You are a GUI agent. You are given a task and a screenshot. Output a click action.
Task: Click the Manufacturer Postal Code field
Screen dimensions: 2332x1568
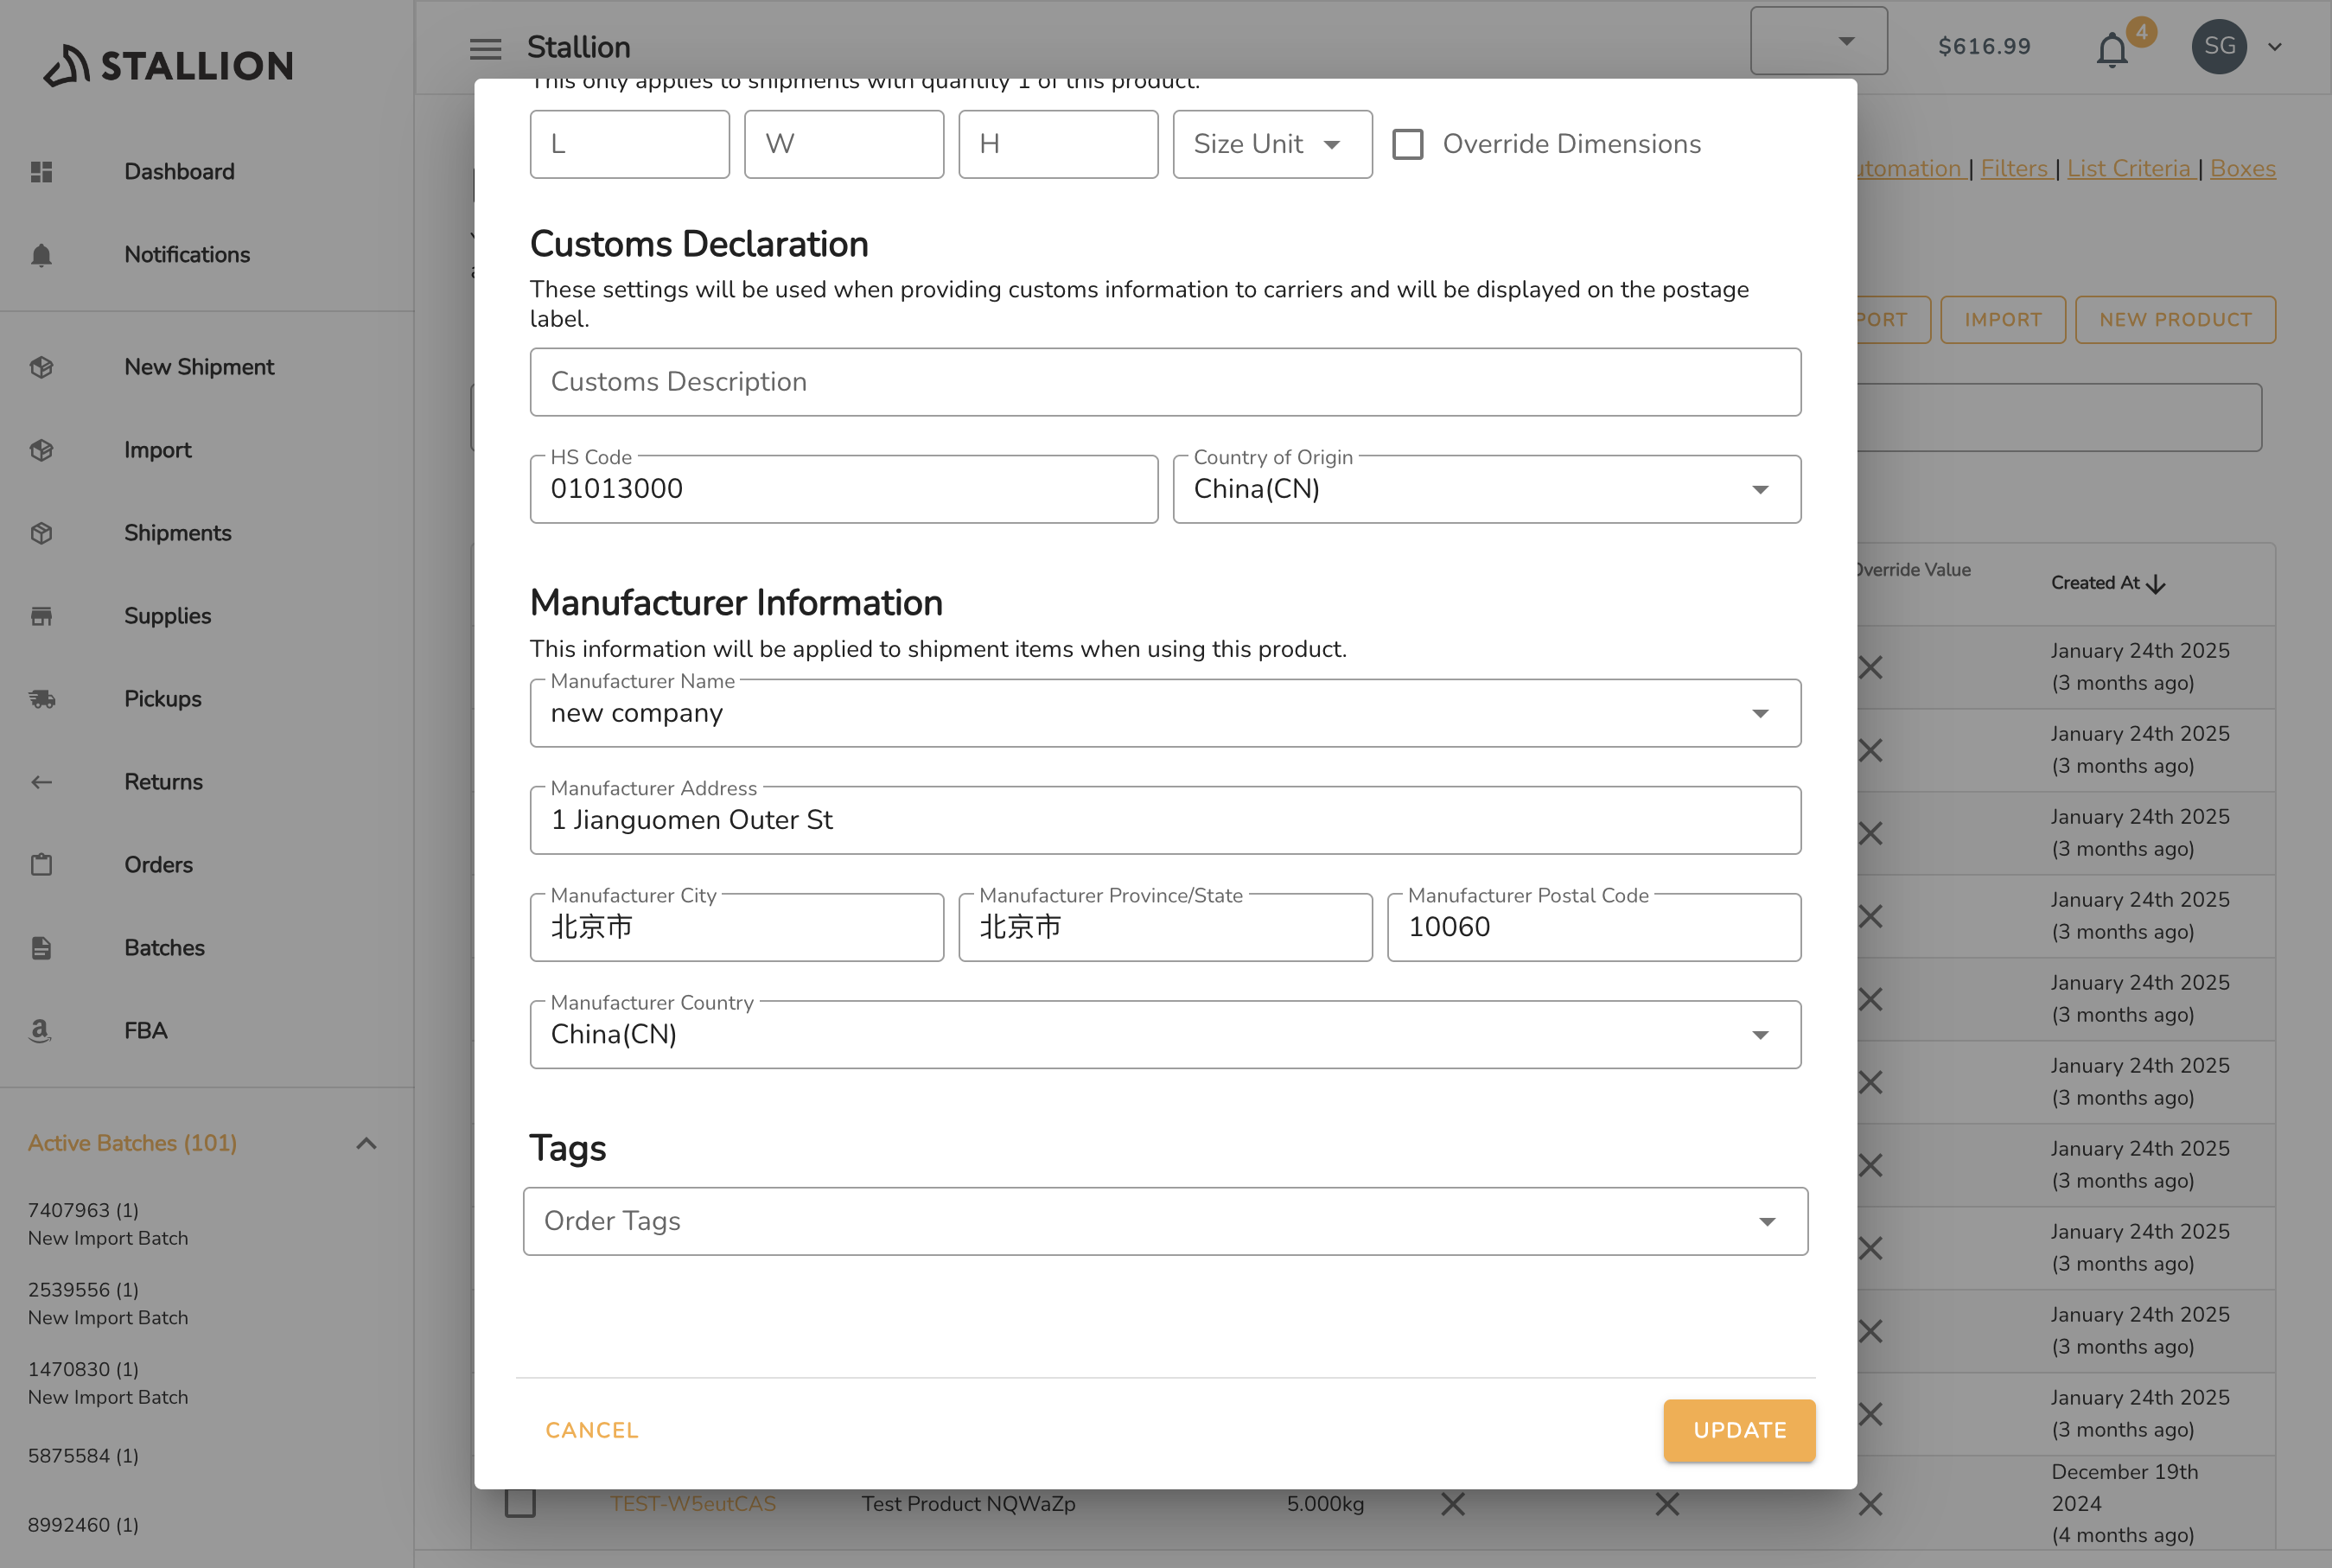[1593, 927]
